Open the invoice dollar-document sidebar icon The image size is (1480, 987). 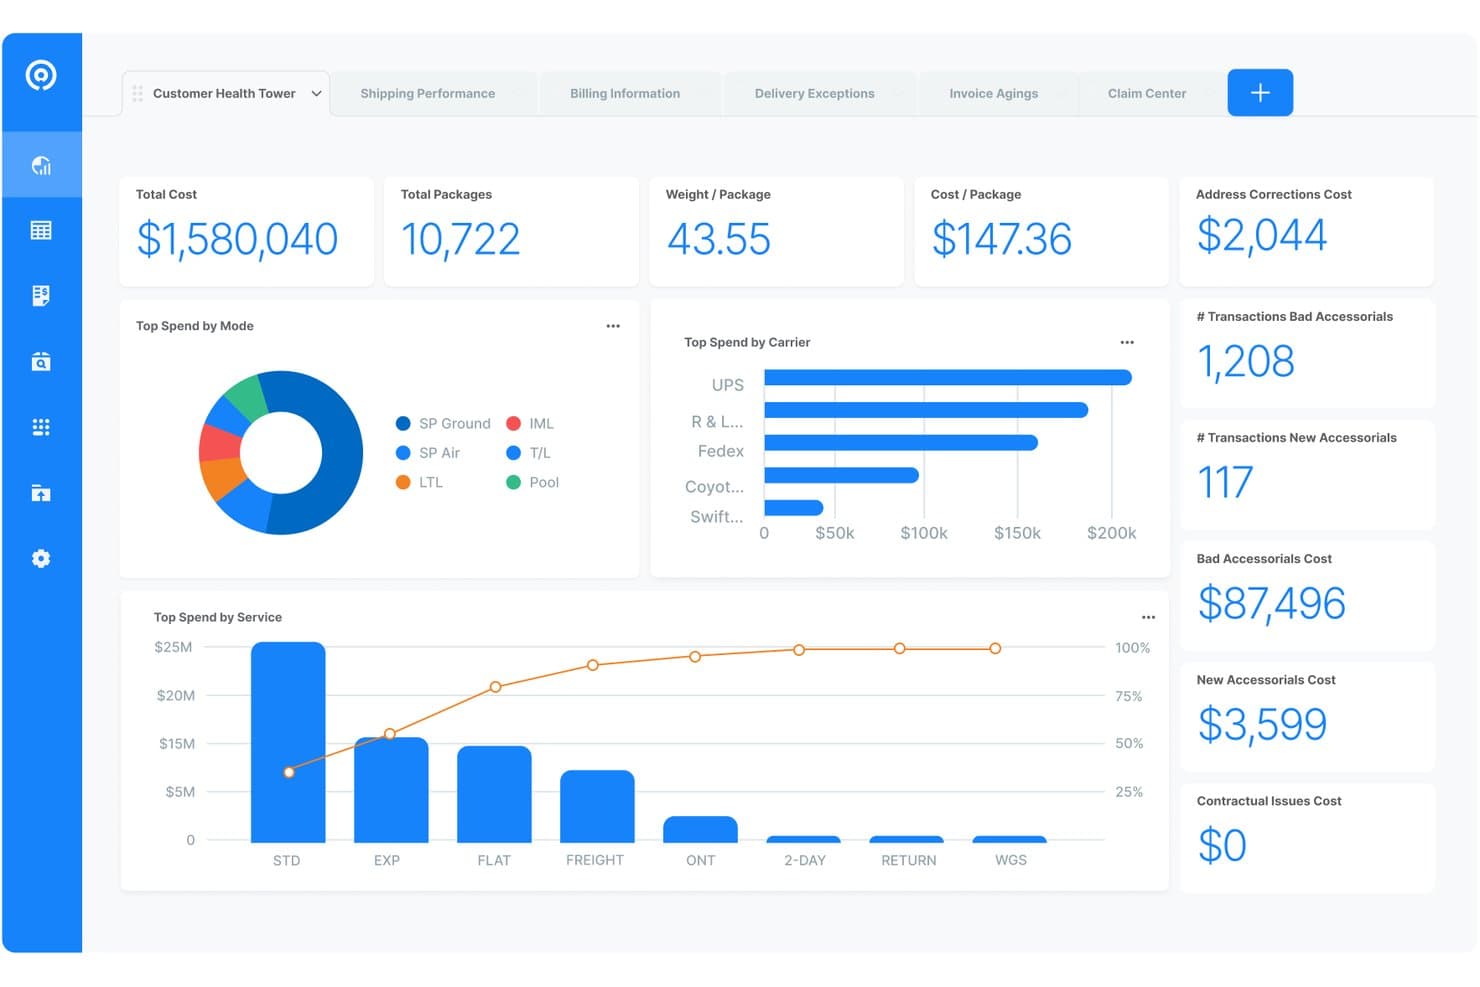coord(41,296)
